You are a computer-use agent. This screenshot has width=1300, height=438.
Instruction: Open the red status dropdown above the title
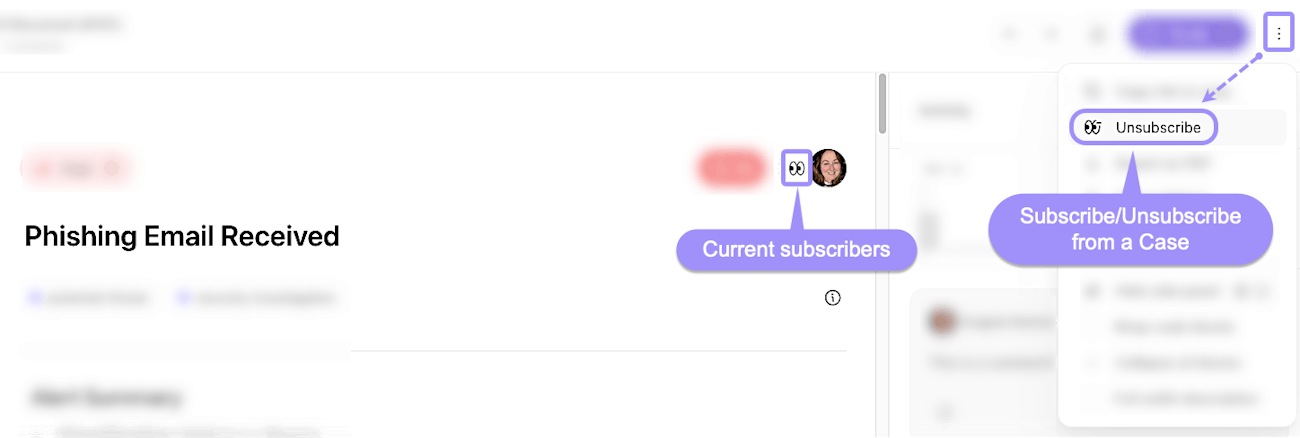coord(77,168)
